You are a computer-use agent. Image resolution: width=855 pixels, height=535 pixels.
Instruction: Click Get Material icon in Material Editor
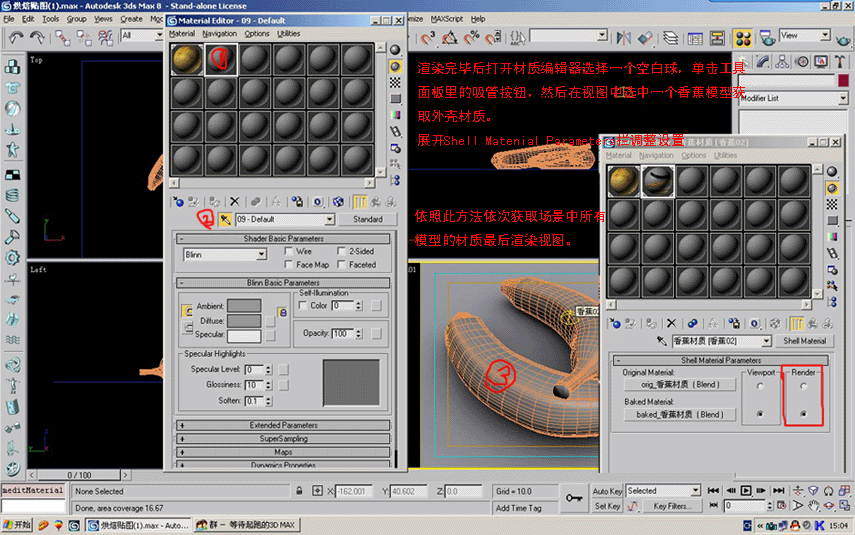pos(178,202)
